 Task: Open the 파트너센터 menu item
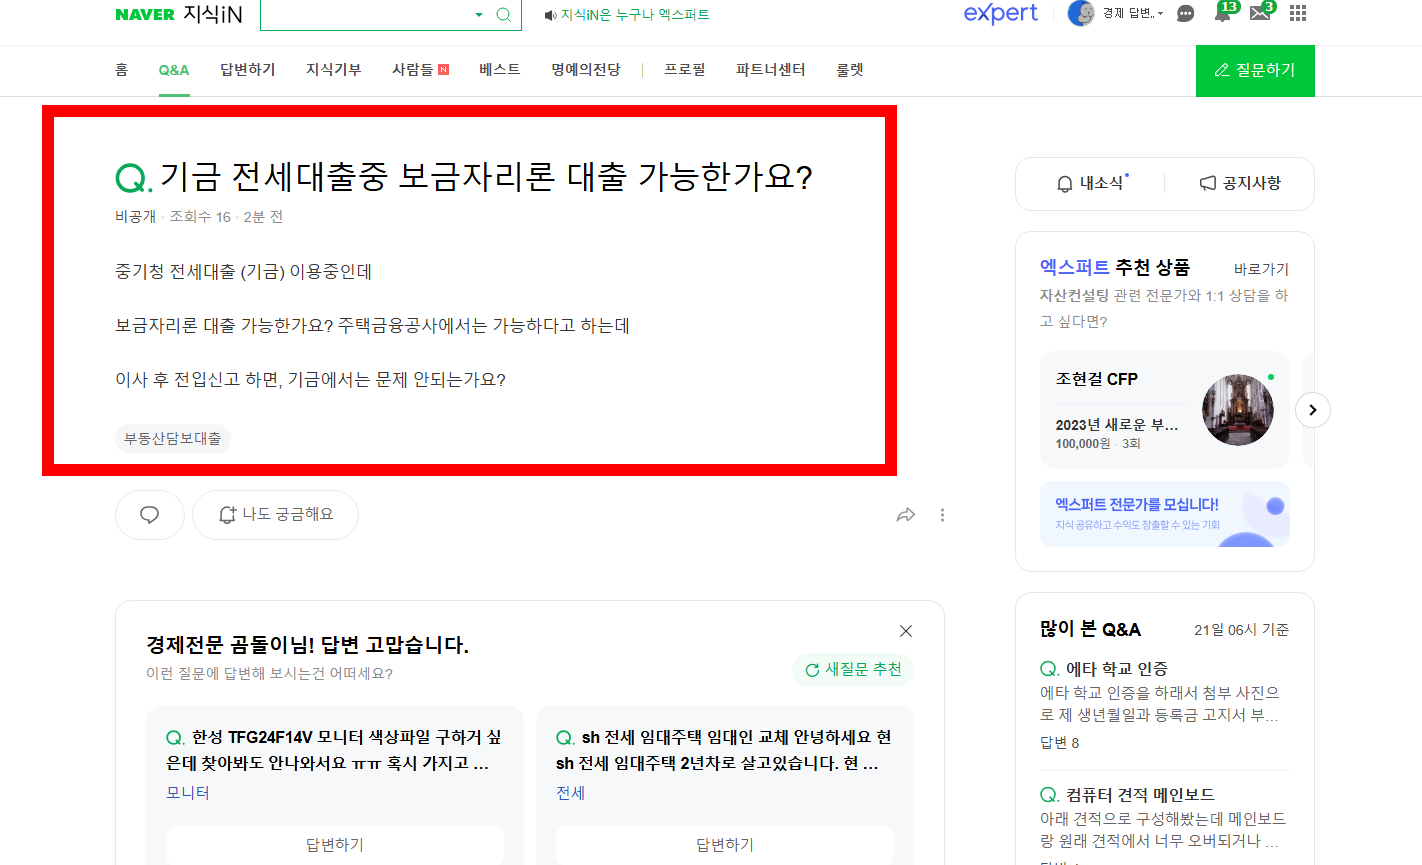[771, 70]
